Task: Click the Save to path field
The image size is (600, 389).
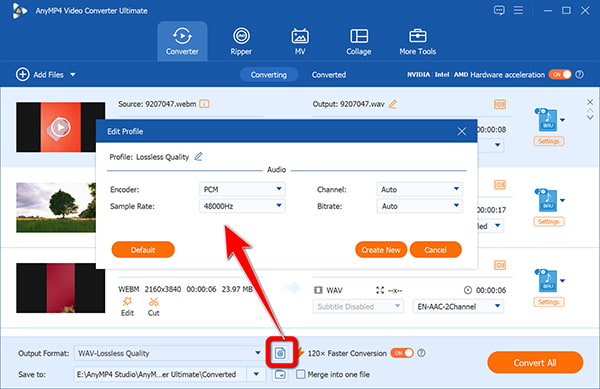Action: pyautogui.click(x=160, y=374)
